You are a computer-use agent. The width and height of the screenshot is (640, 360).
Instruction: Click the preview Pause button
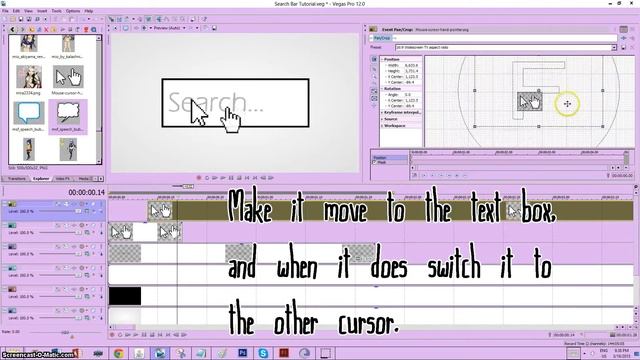pos(231,178)
